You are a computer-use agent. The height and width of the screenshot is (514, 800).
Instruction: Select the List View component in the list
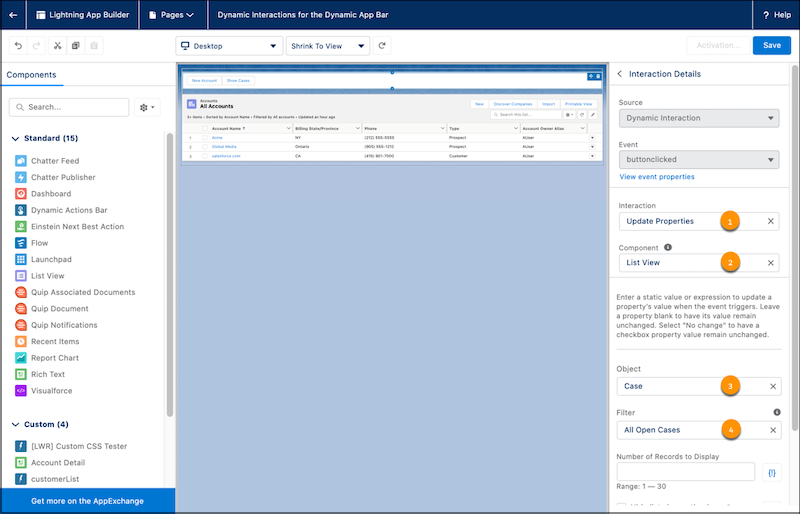click(39, 276)
